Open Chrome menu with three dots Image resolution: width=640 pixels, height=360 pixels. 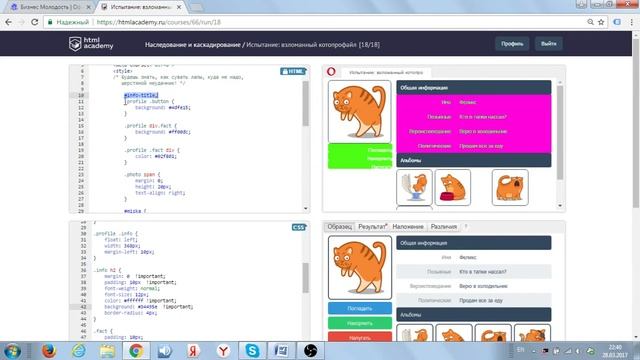[x=632, y=22]
